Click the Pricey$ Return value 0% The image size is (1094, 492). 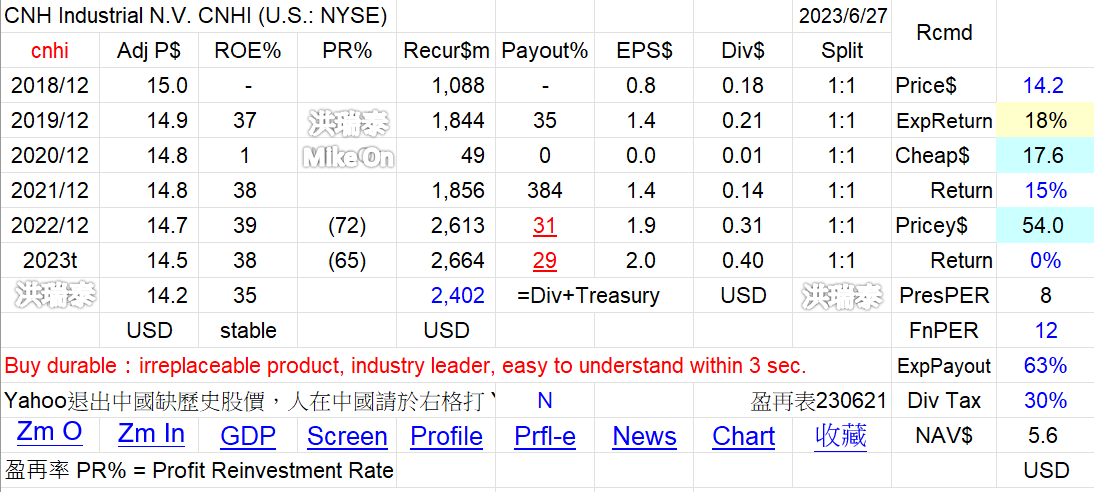click(1046, 260)
